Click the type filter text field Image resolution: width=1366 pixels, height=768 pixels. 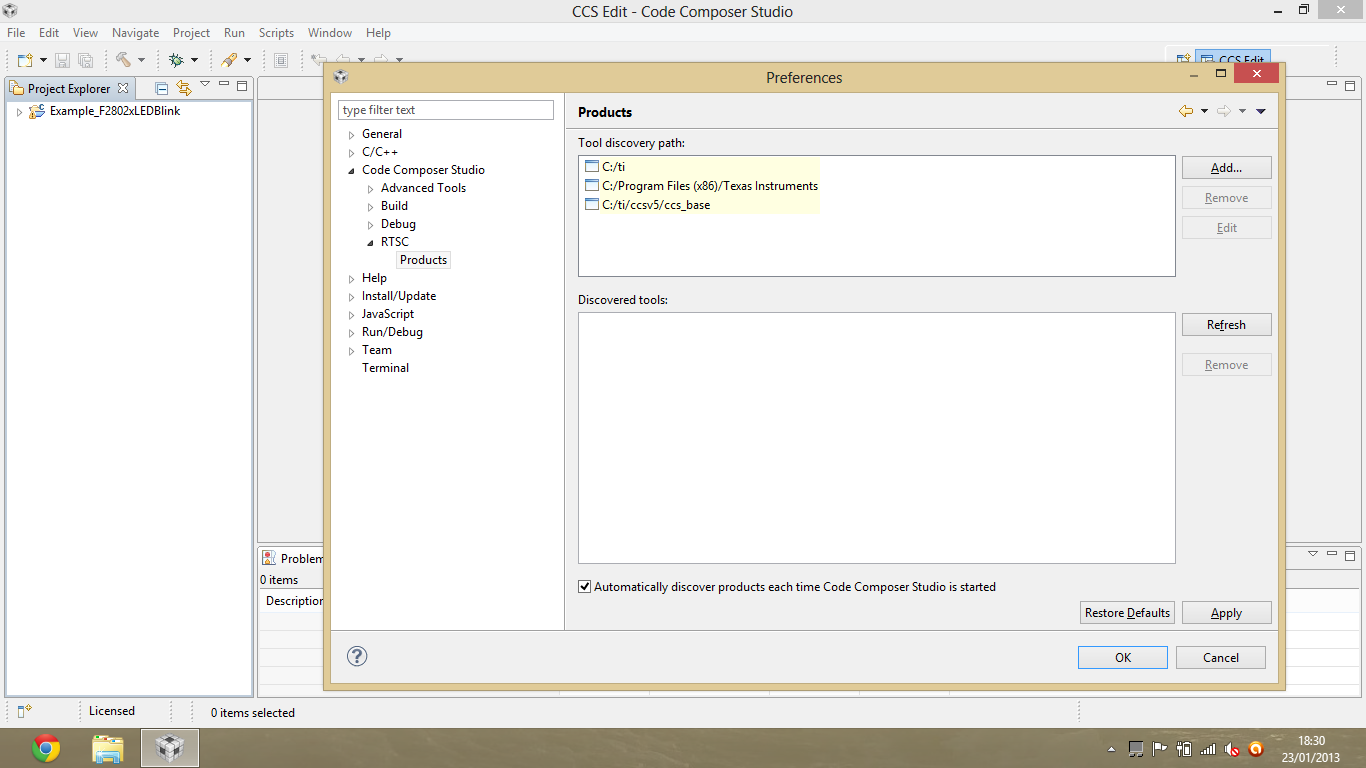(x=445, y=110)
